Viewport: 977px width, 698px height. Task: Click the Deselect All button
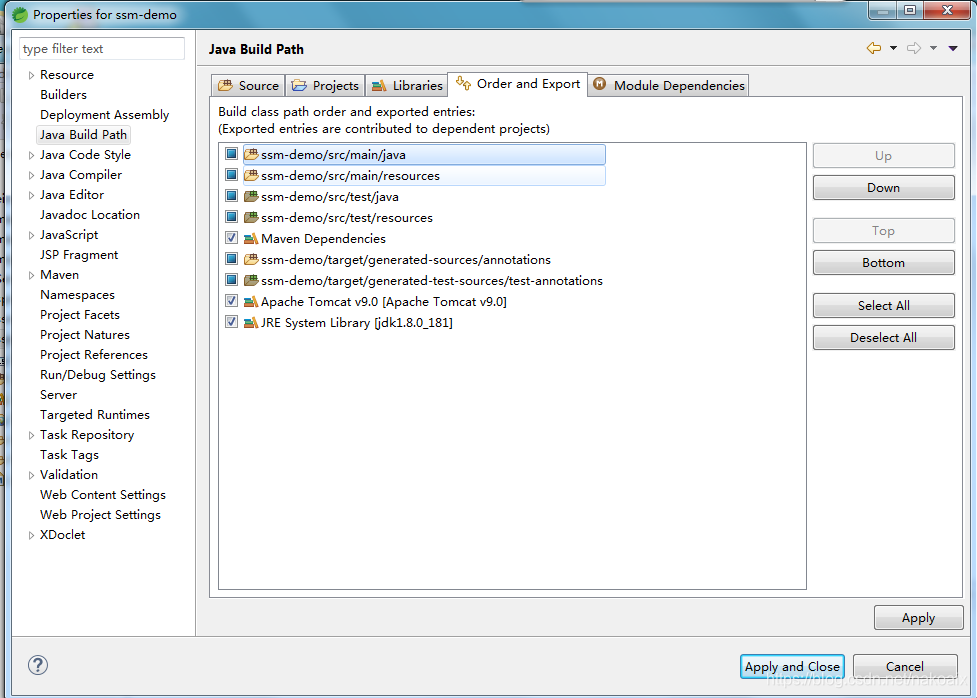point(884,337)
